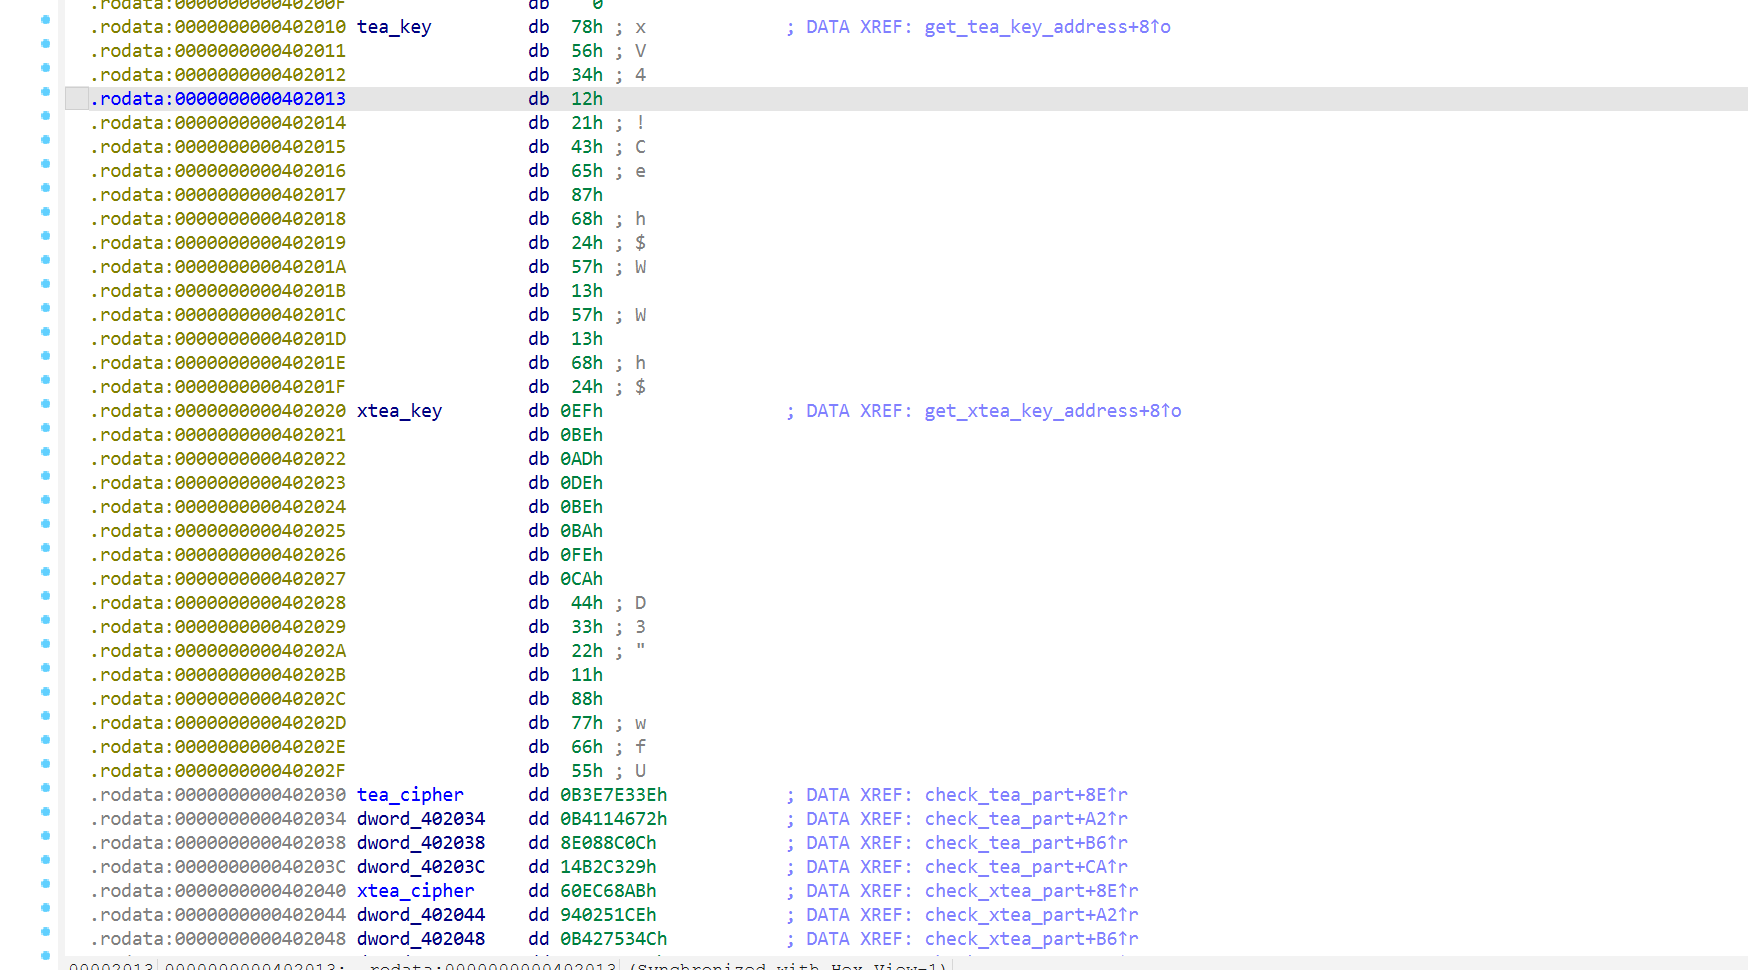This screenshot has width=1748, height=970.
Task: Click the highlighted address .rodata:0000000000402013
Action: click(218, 99)
